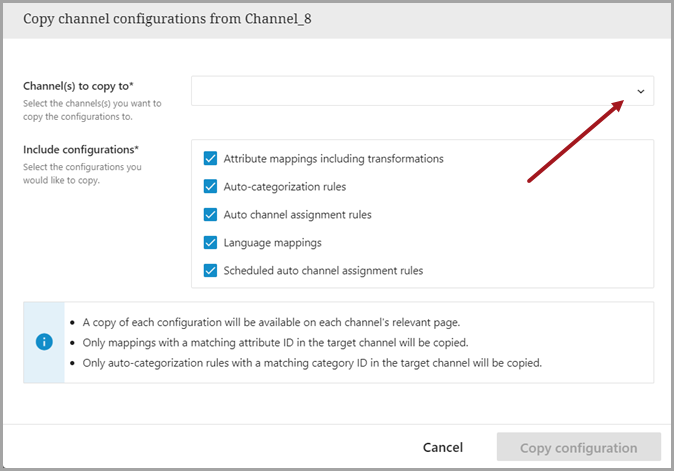Expand the channels dropdown chevron
Image resolution: width=674 pixels, height=471 pixels.
[640, 91]
